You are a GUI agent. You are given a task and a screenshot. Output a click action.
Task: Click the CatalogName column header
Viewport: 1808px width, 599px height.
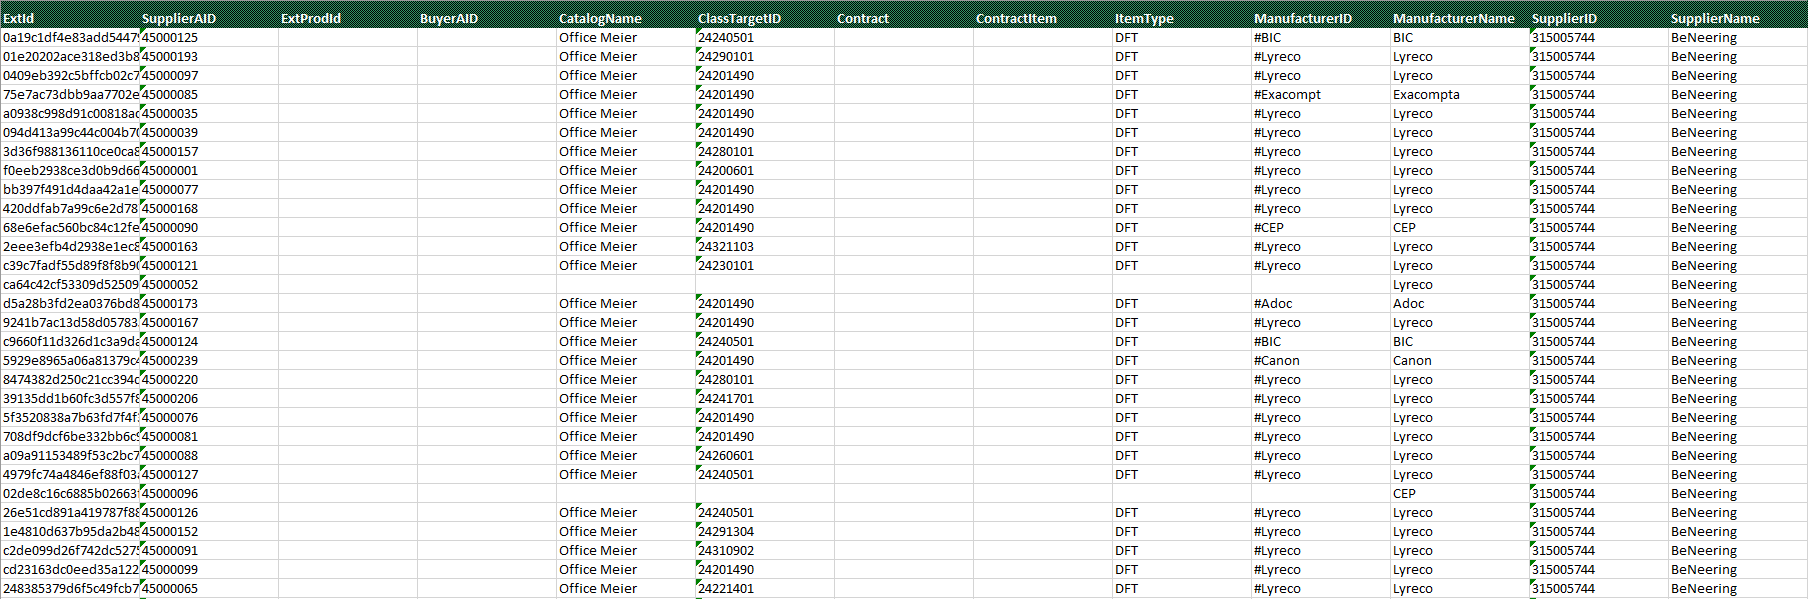pos(600,18)
